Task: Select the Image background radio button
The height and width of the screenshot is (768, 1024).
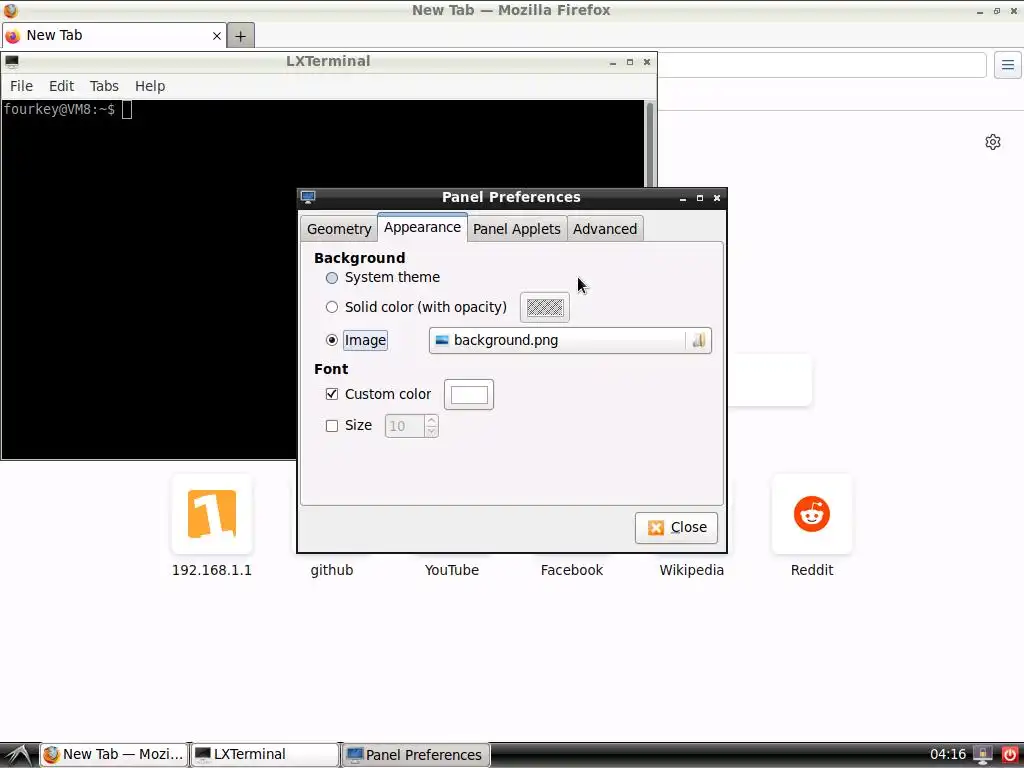Action: [x=332, y=340]
